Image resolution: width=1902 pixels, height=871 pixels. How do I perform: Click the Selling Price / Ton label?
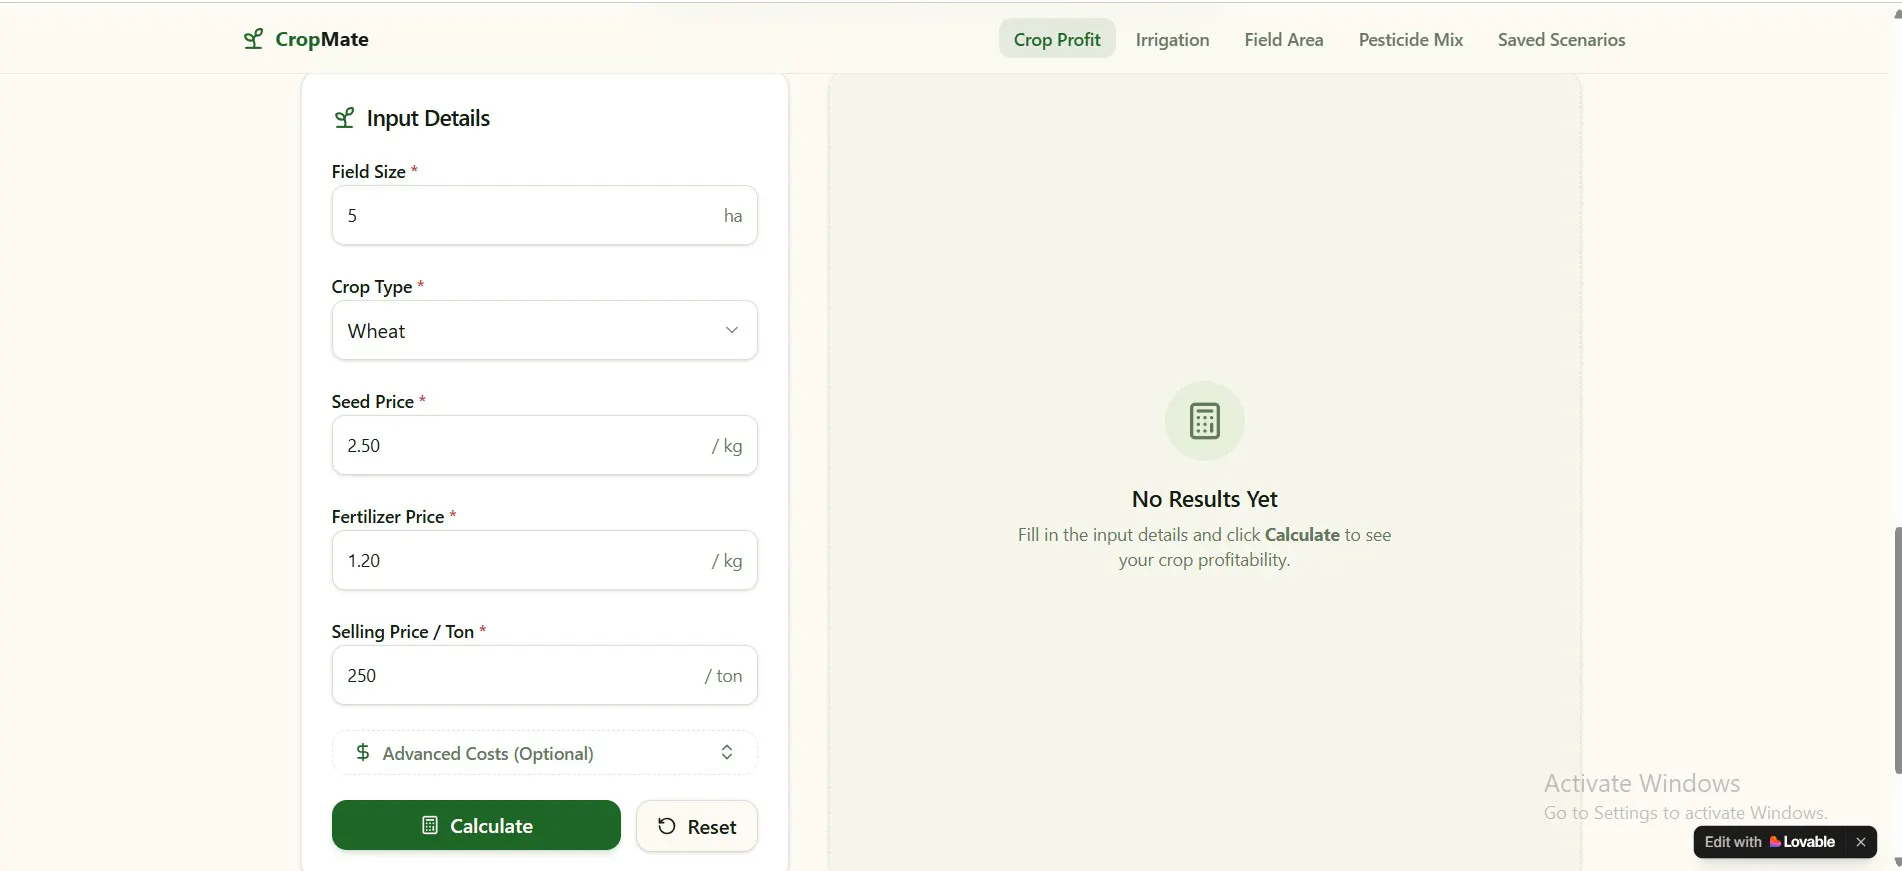point(402,631)
